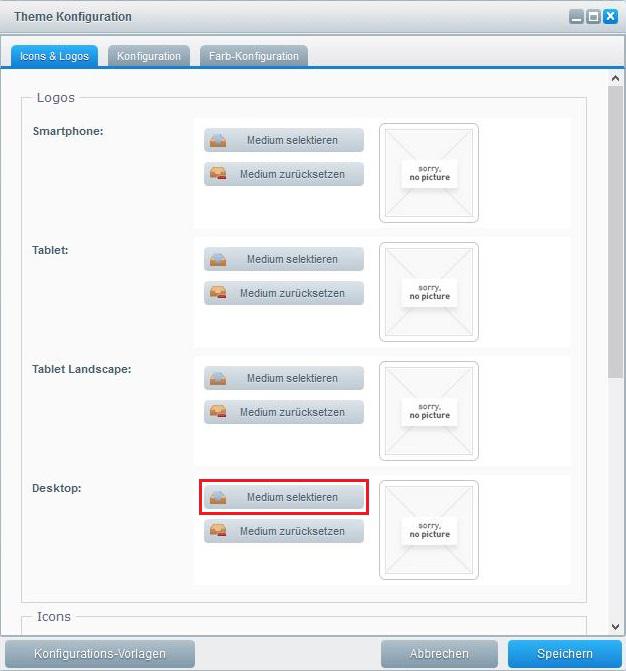Click reset-medium icon for Tablet Landscape
The height and width of the screenshot is (671, 626).
click(x=218, y=412)
